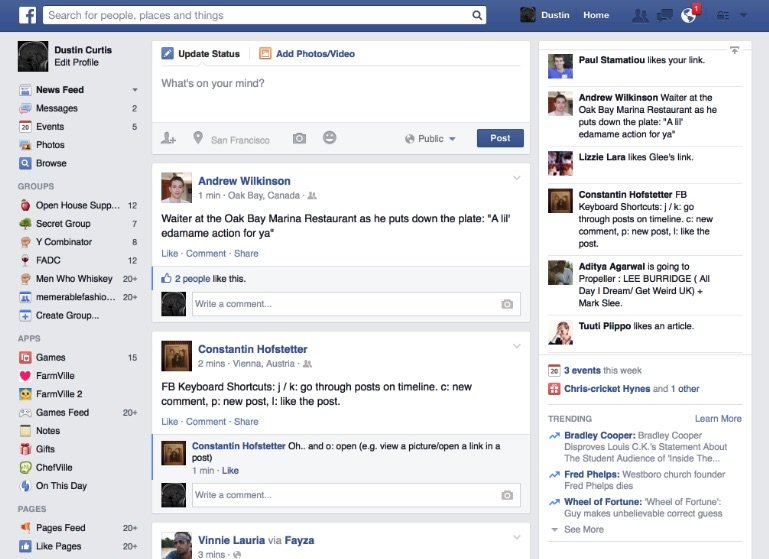Viewport: 769px width, 559px height.
Task: Attach photo to Andrew Wilkinson comment
Action: [507, 303]
